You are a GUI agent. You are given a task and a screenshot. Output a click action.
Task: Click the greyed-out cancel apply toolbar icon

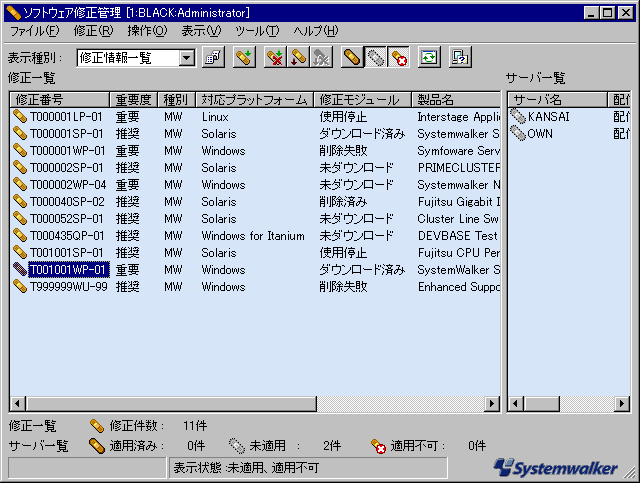coord(322,57)
